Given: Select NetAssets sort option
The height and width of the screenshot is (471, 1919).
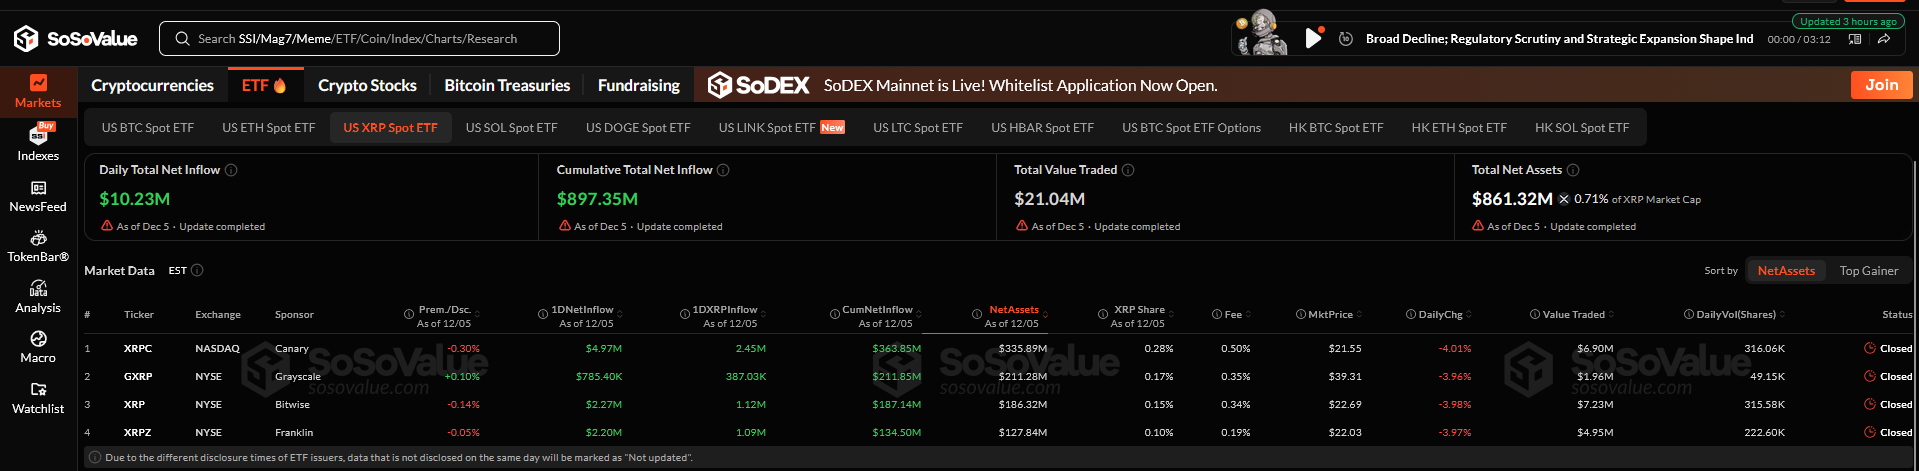Looking at the screenshot, I should (1786, 271).
